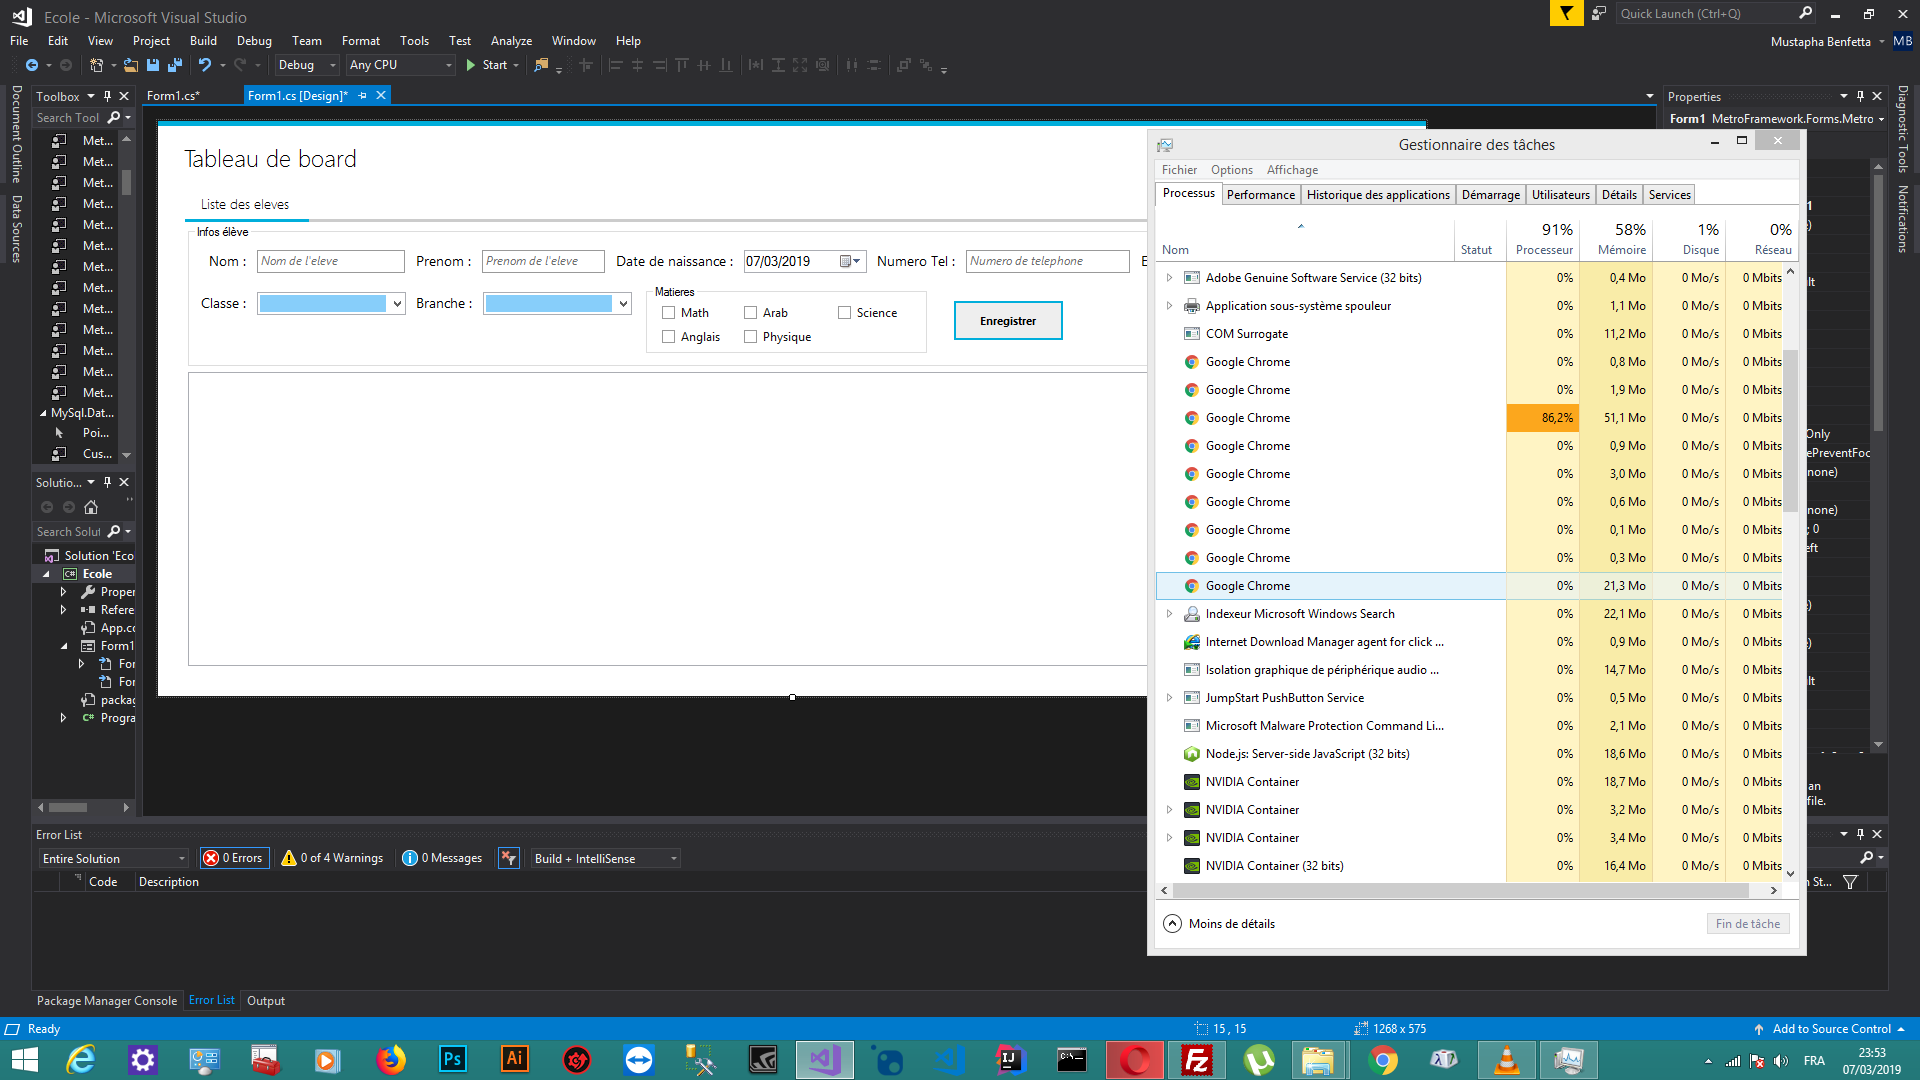This screenshot has height=1080, width=1920.
Task: Open Photoshop from the taskbar
Action: [452, 1059]
